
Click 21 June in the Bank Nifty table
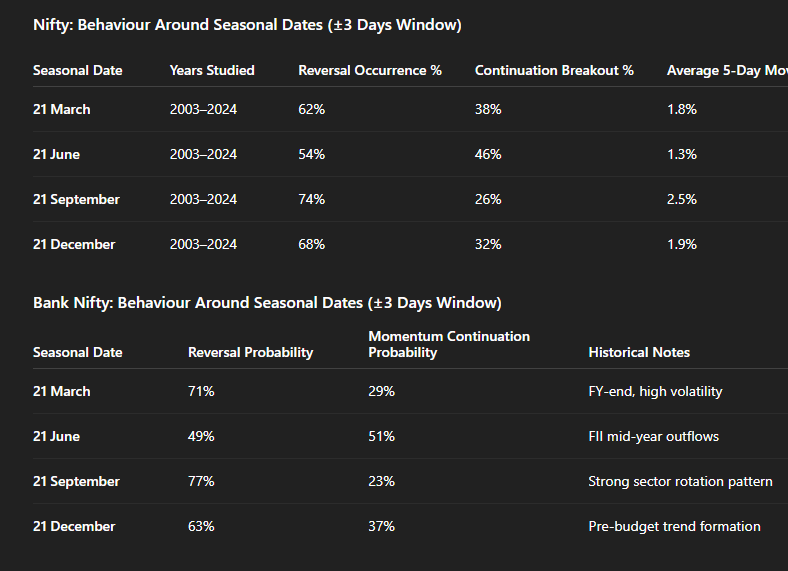57,436
